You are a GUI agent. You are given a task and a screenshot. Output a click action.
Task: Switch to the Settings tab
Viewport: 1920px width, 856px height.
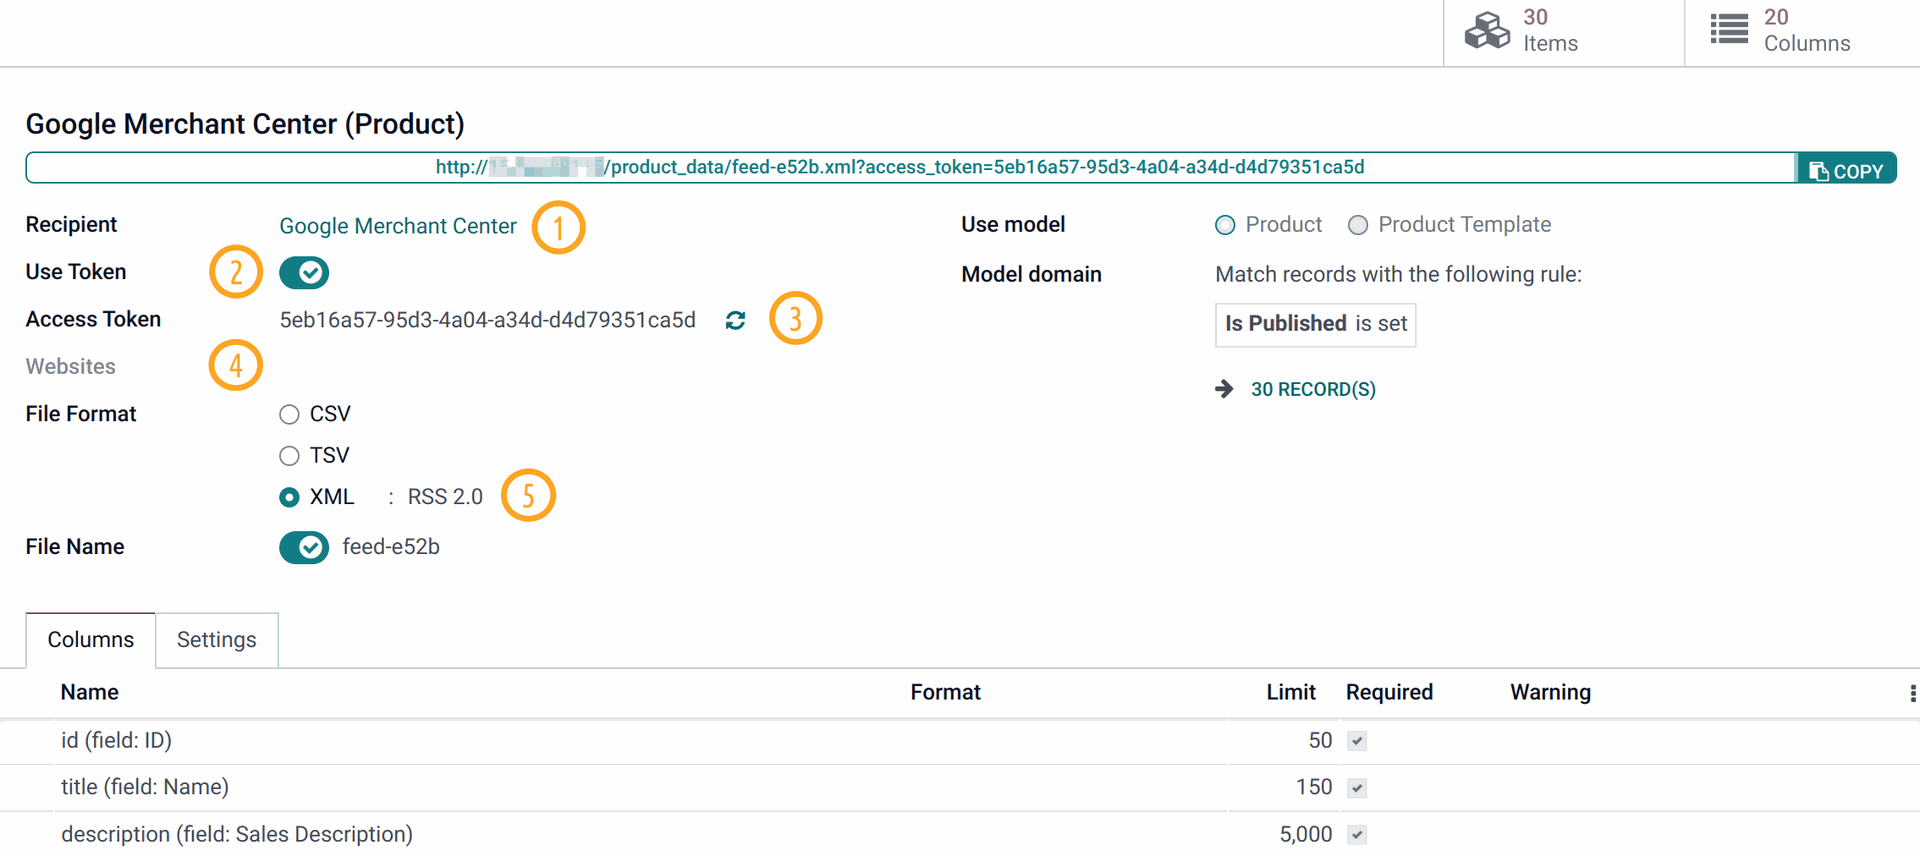(x=217, y=640)
